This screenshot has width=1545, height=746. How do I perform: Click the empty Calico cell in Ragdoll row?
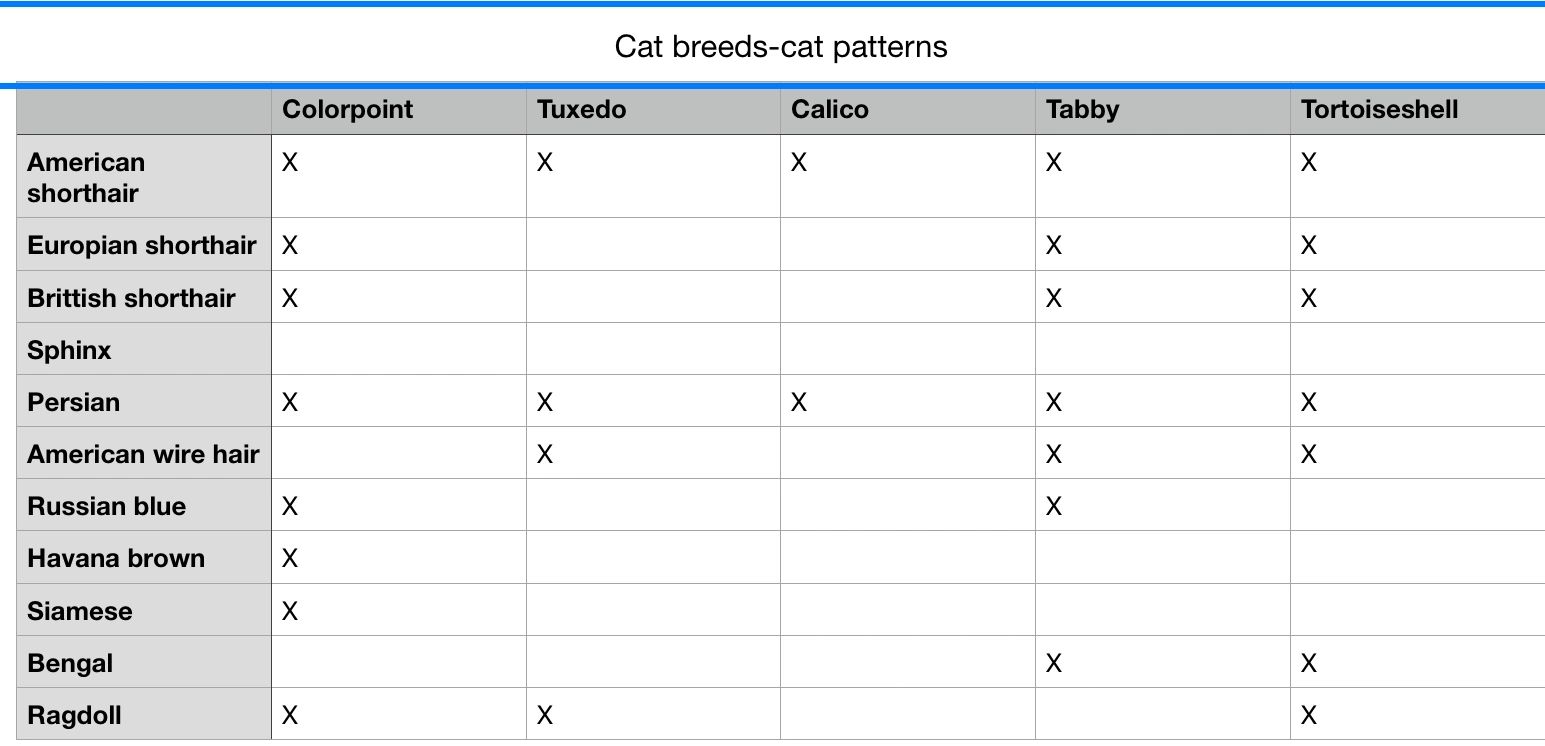(907, 715)
